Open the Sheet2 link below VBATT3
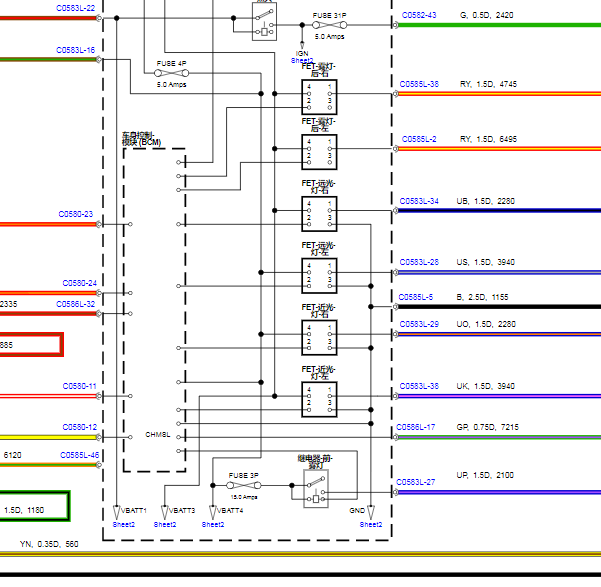This screenshot has width=601, height=587. click(x=165, y=525)
